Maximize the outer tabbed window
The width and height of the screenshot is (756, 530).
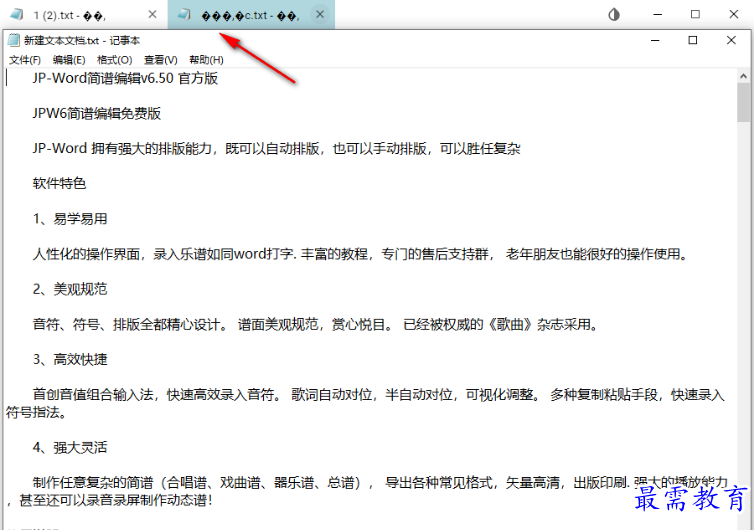click(x=695, y=14)
